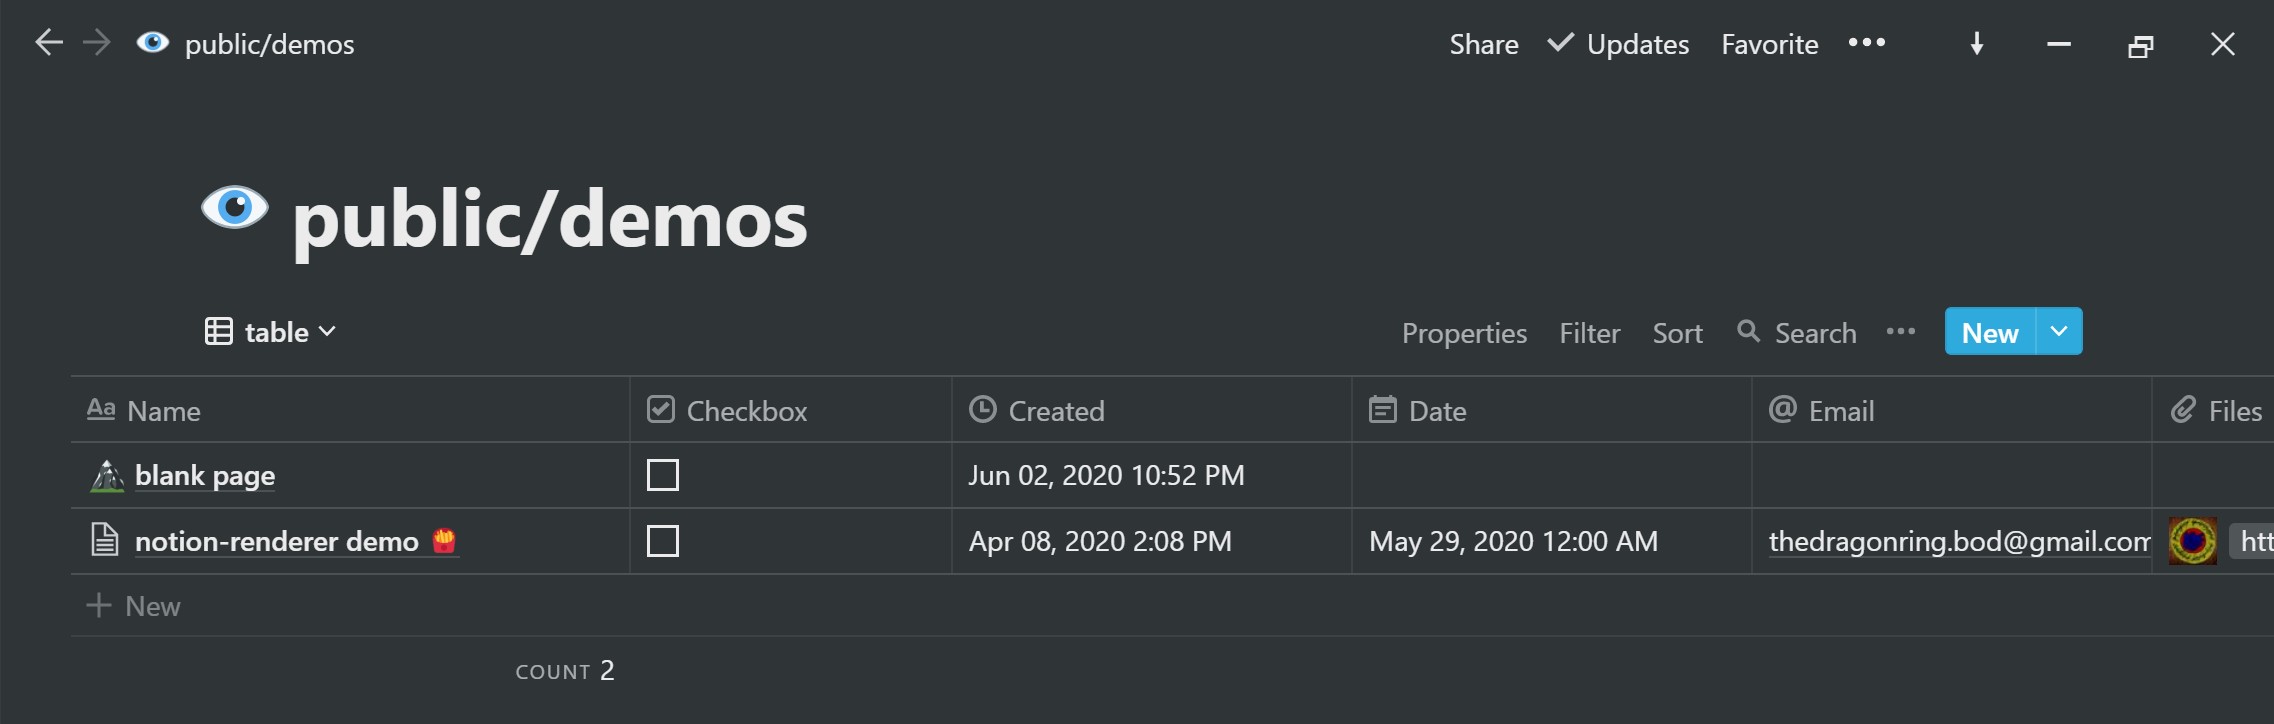Click the magnifier Search icon
The image size is (2274, 724).
pos(1748,331)
